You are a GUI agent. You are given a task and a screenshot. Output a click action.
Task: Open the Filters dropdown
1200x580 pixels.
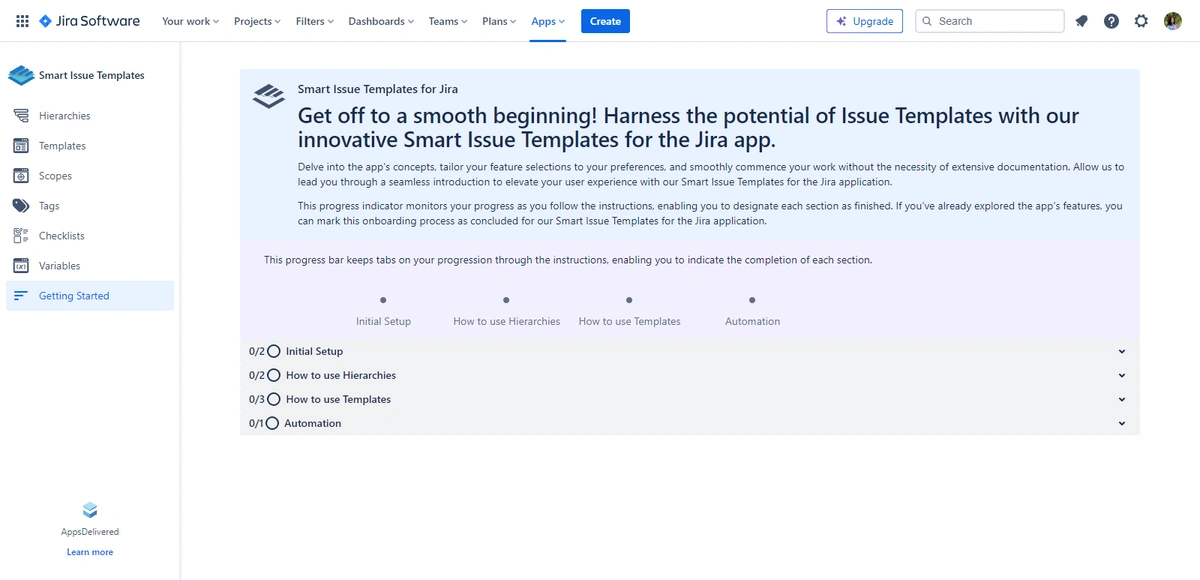314,21
